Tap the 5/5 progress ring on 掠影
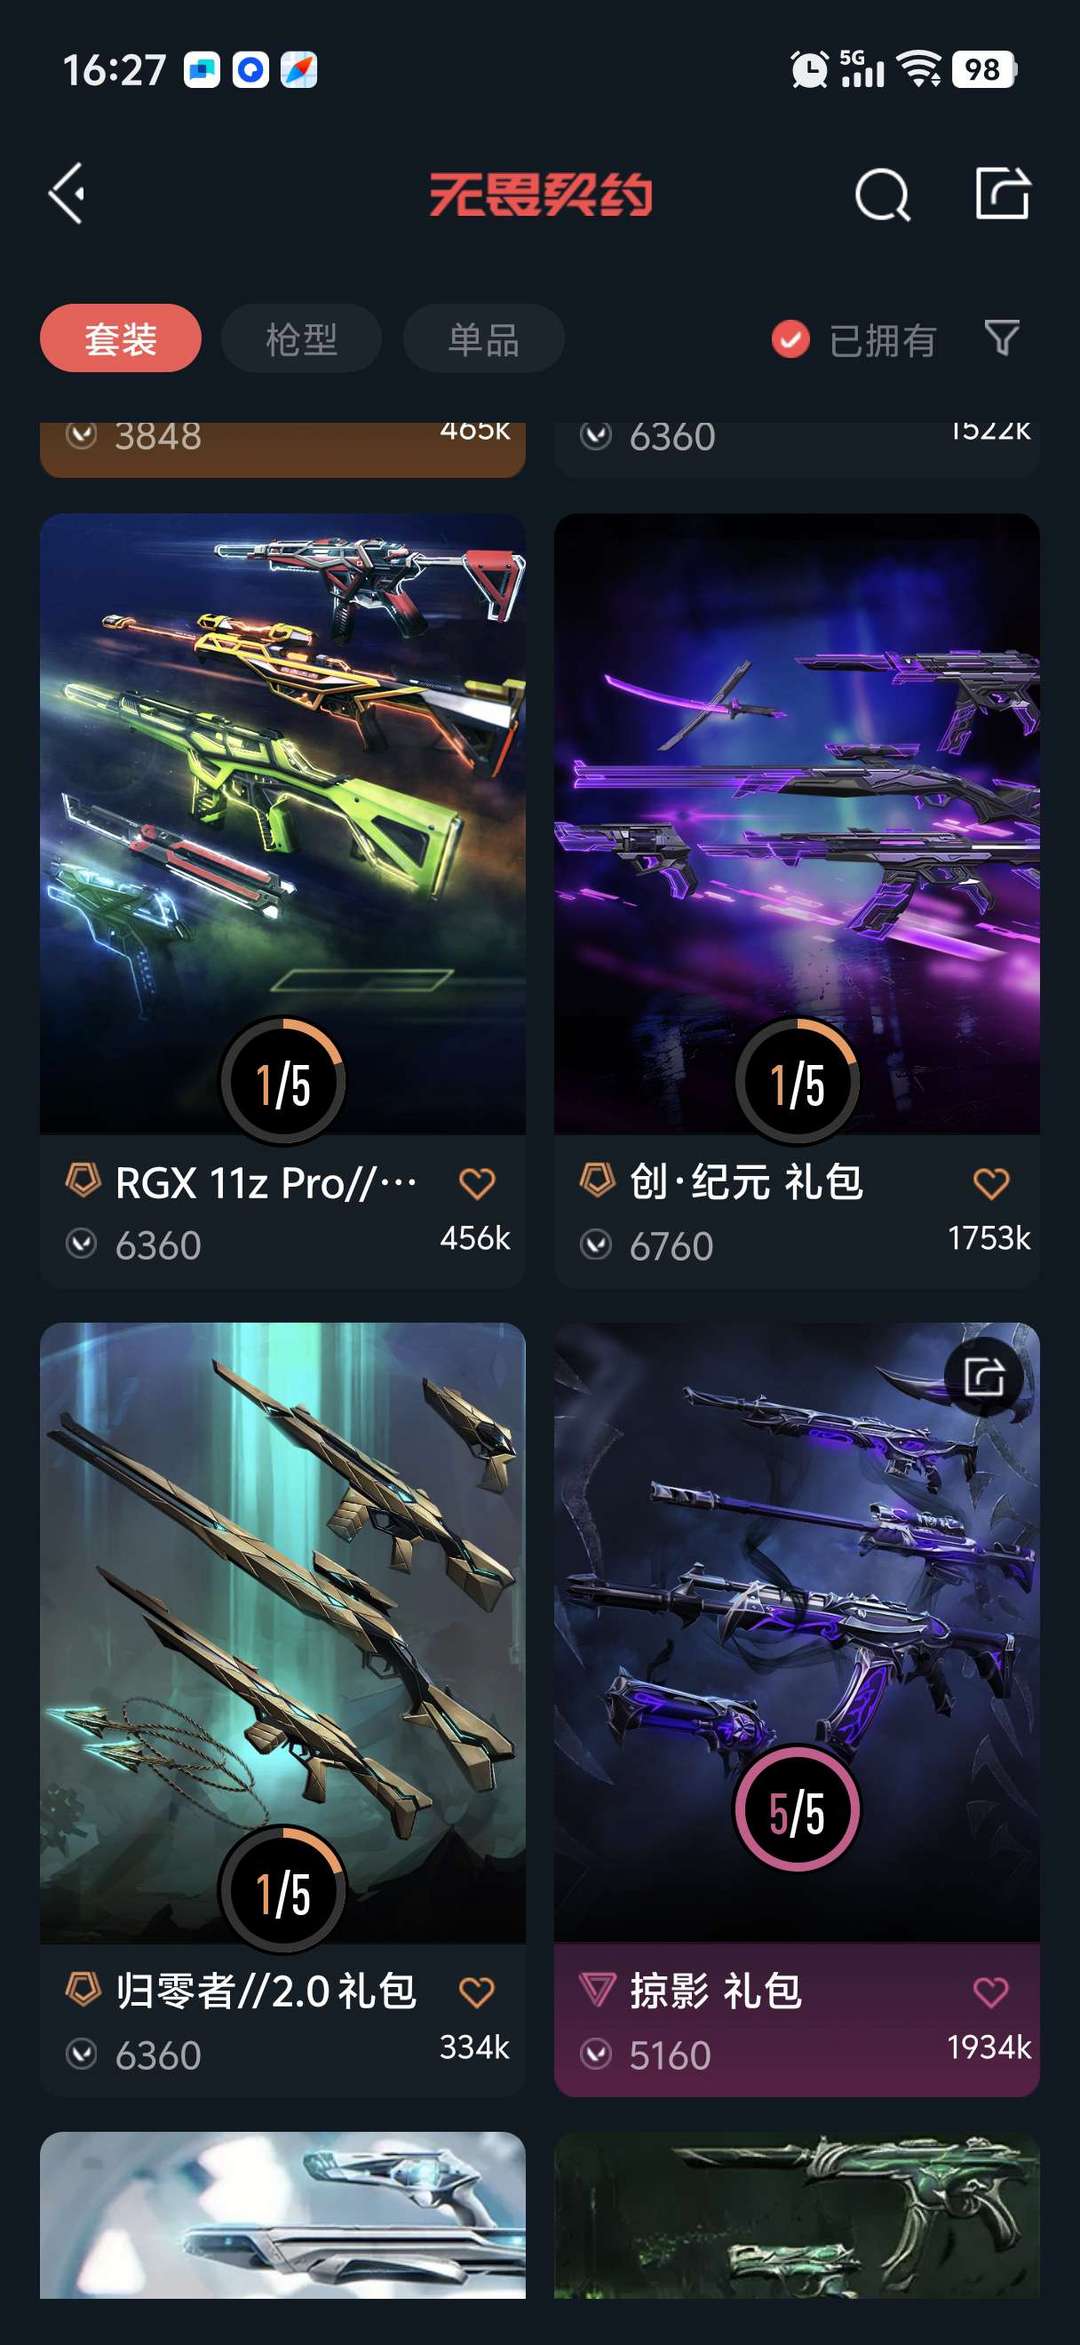Image resolution: width=1080 pixels, height=2345 pixels. tap(797, 1809)
